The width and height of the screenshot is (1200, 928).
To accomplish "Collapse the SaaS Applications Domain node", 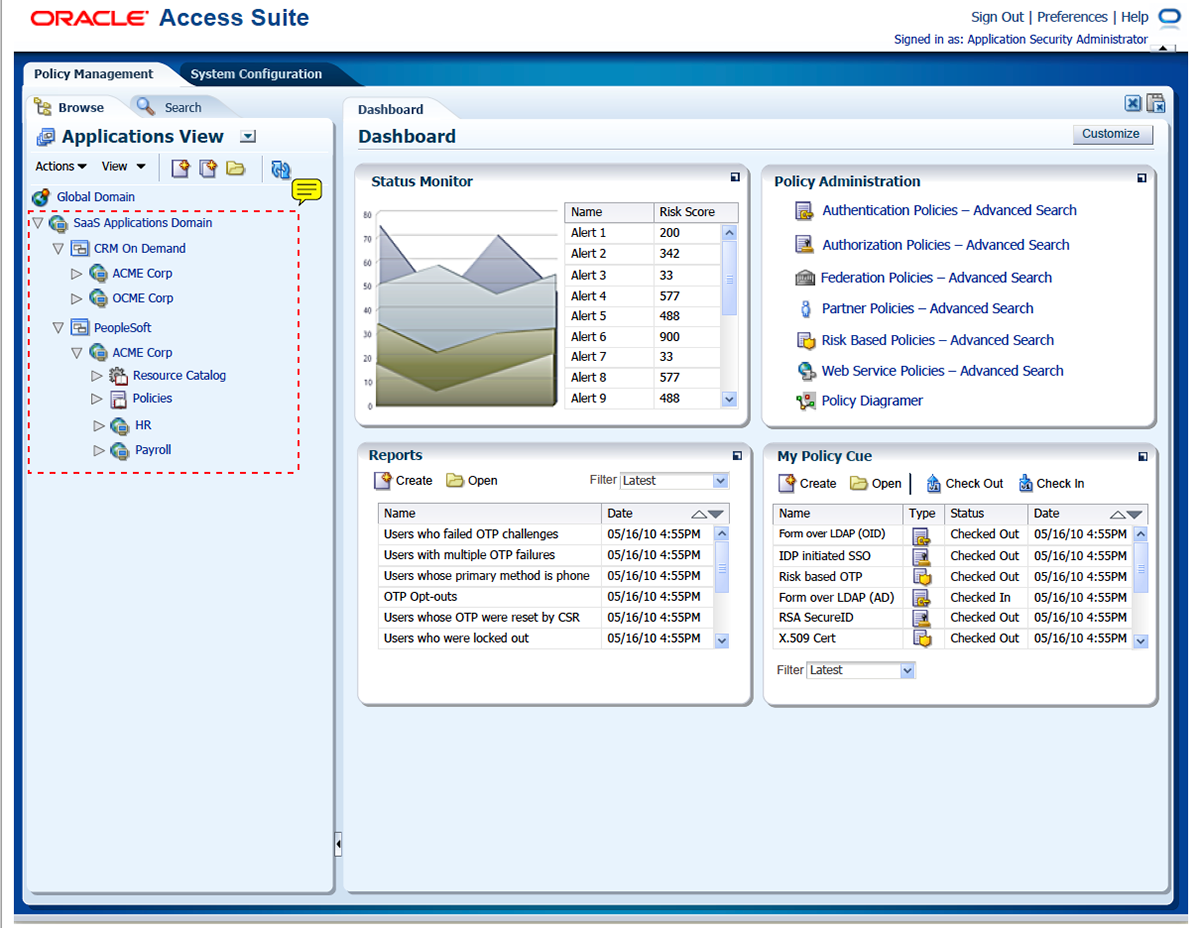I will [x=37, y=223].
